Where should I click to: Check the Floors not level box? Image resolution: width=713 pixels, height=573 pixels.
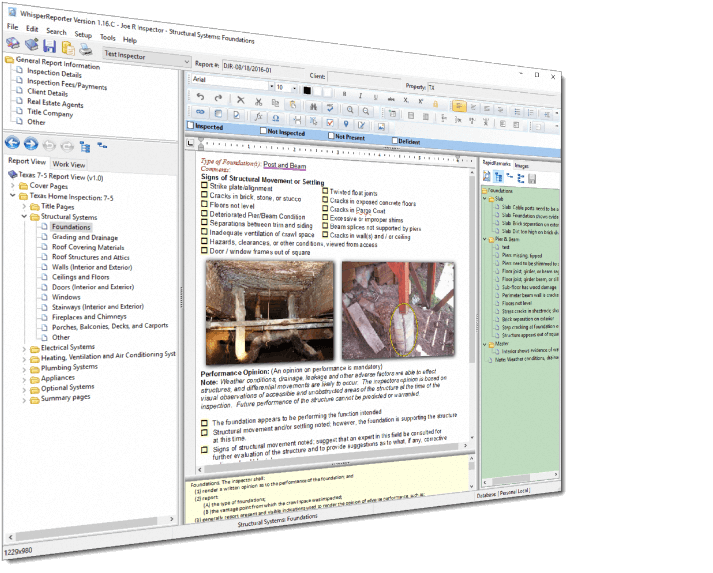click(x=204, y=204)
